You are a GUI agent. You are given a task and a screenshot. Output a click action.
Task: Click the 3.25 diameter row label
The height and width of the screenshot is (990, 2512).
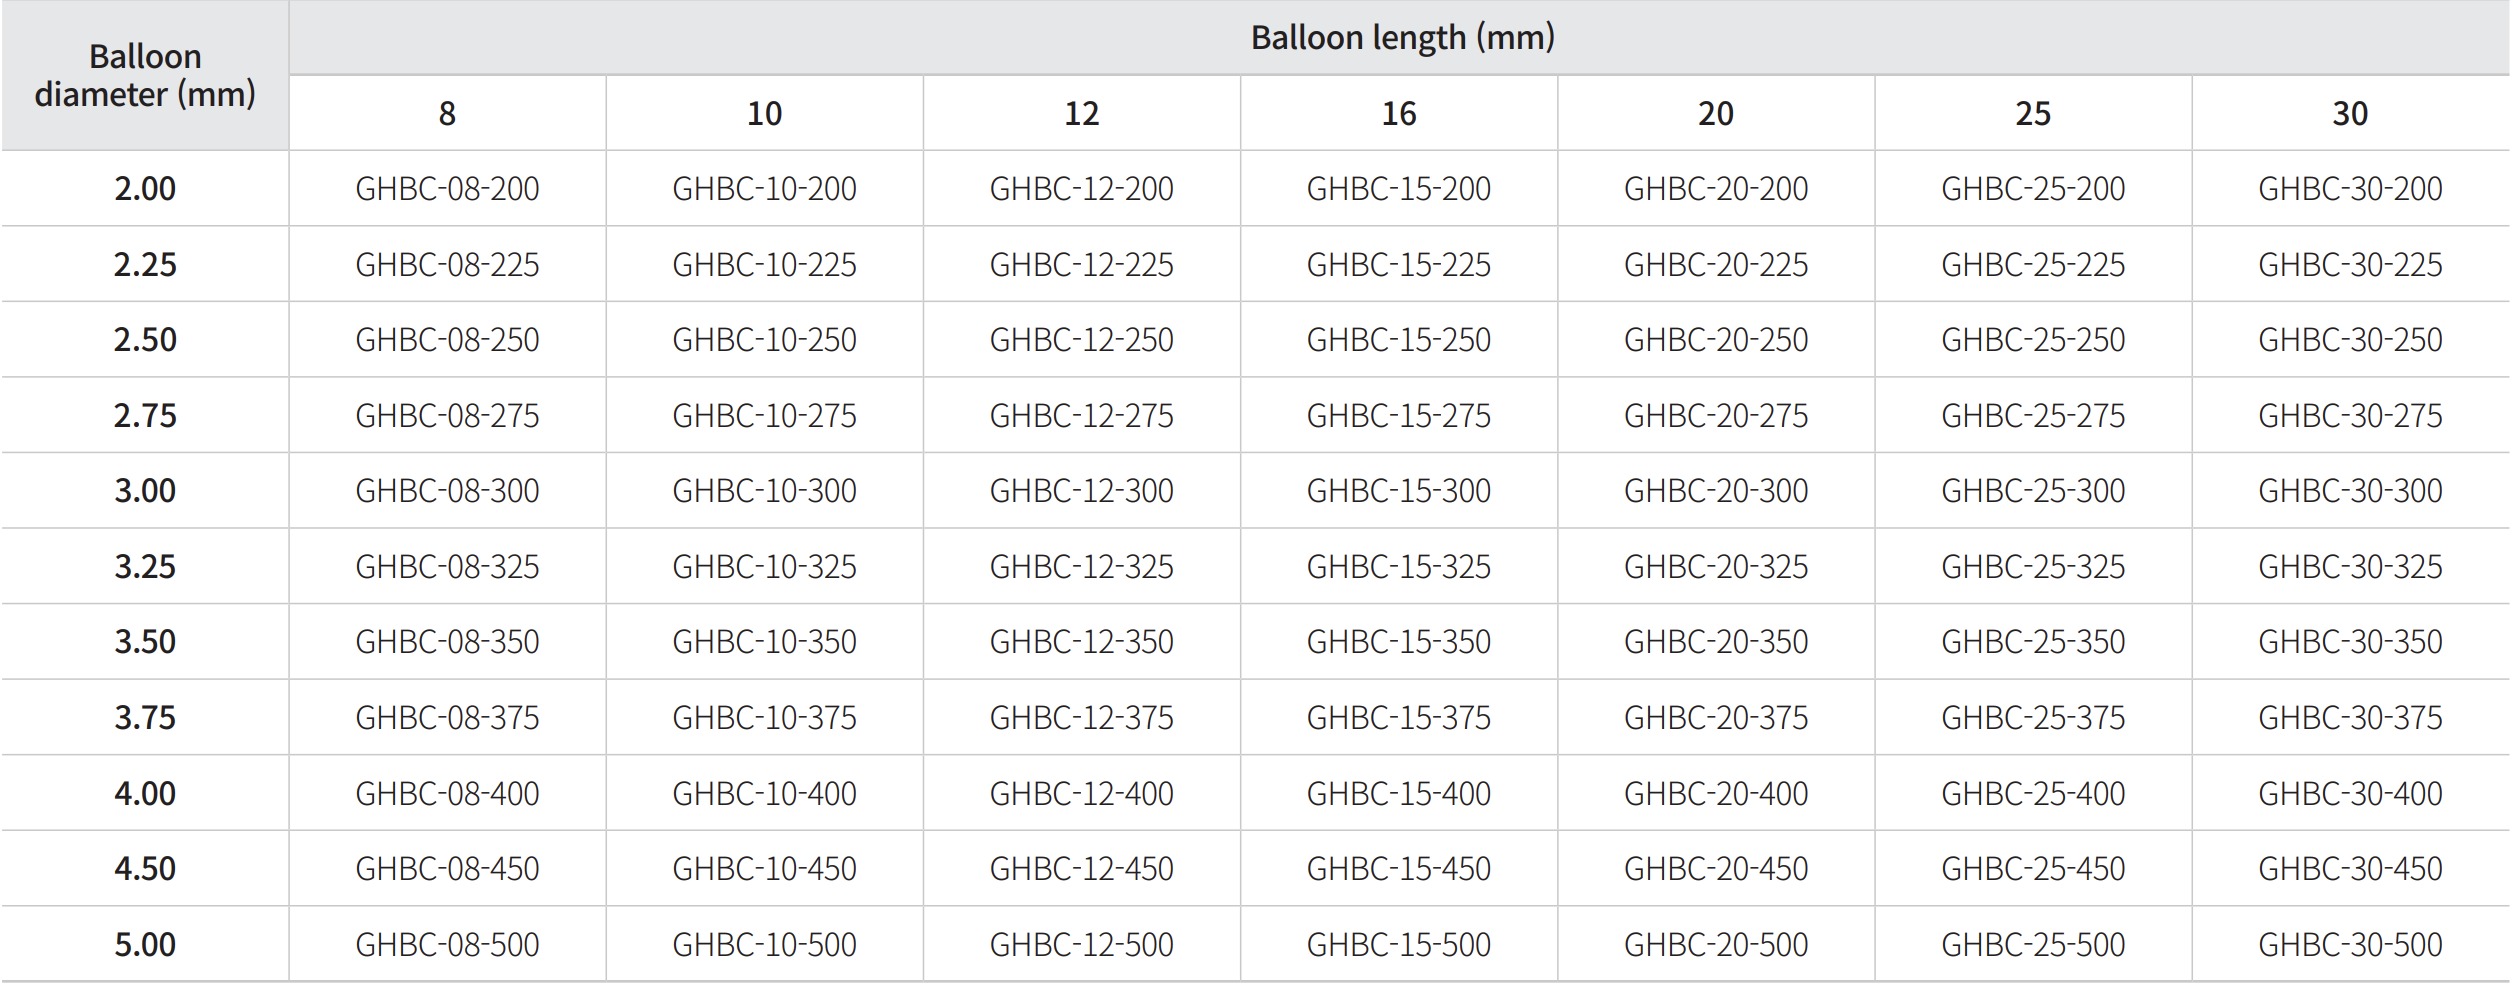click(x=145, y=567)
